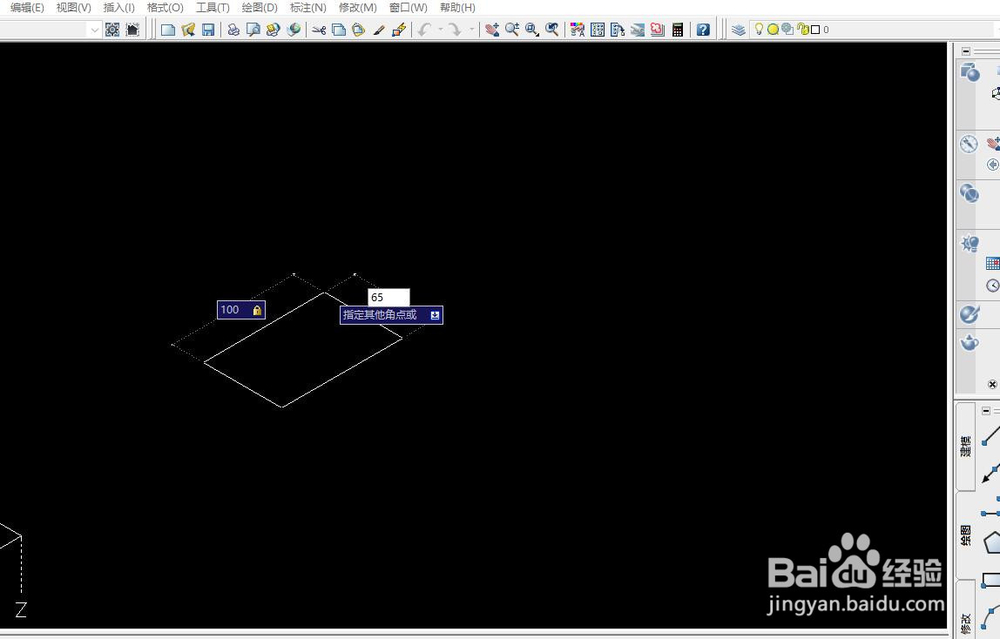Click the Zoom Previous icon

552,29
